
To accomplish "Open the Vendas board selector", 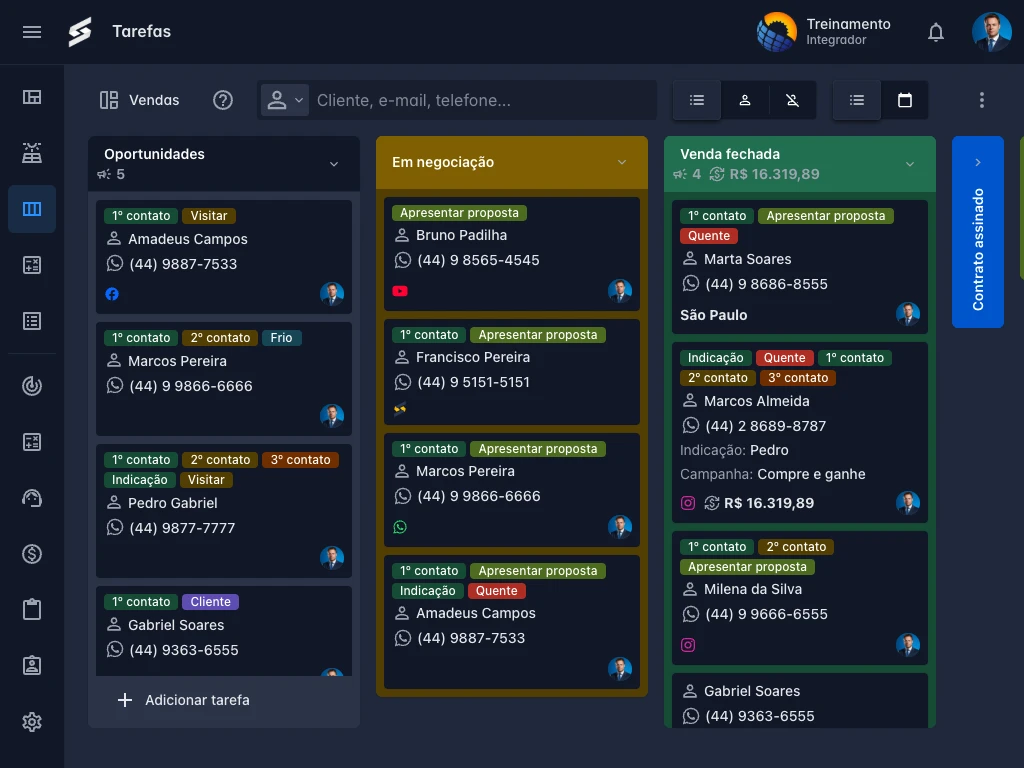I will pyautogui.click(x=139, y=100).
